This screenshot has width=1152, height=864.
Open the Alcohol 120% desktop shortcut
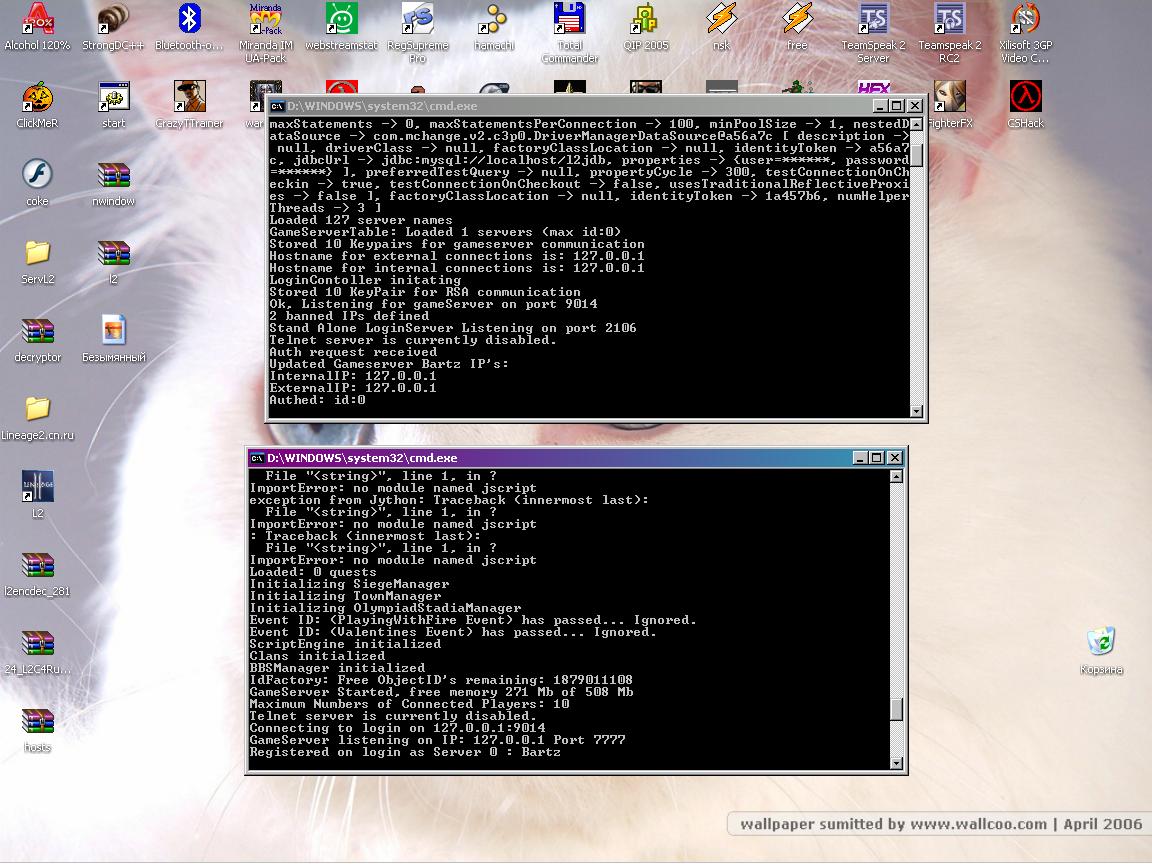pos(37,20)
